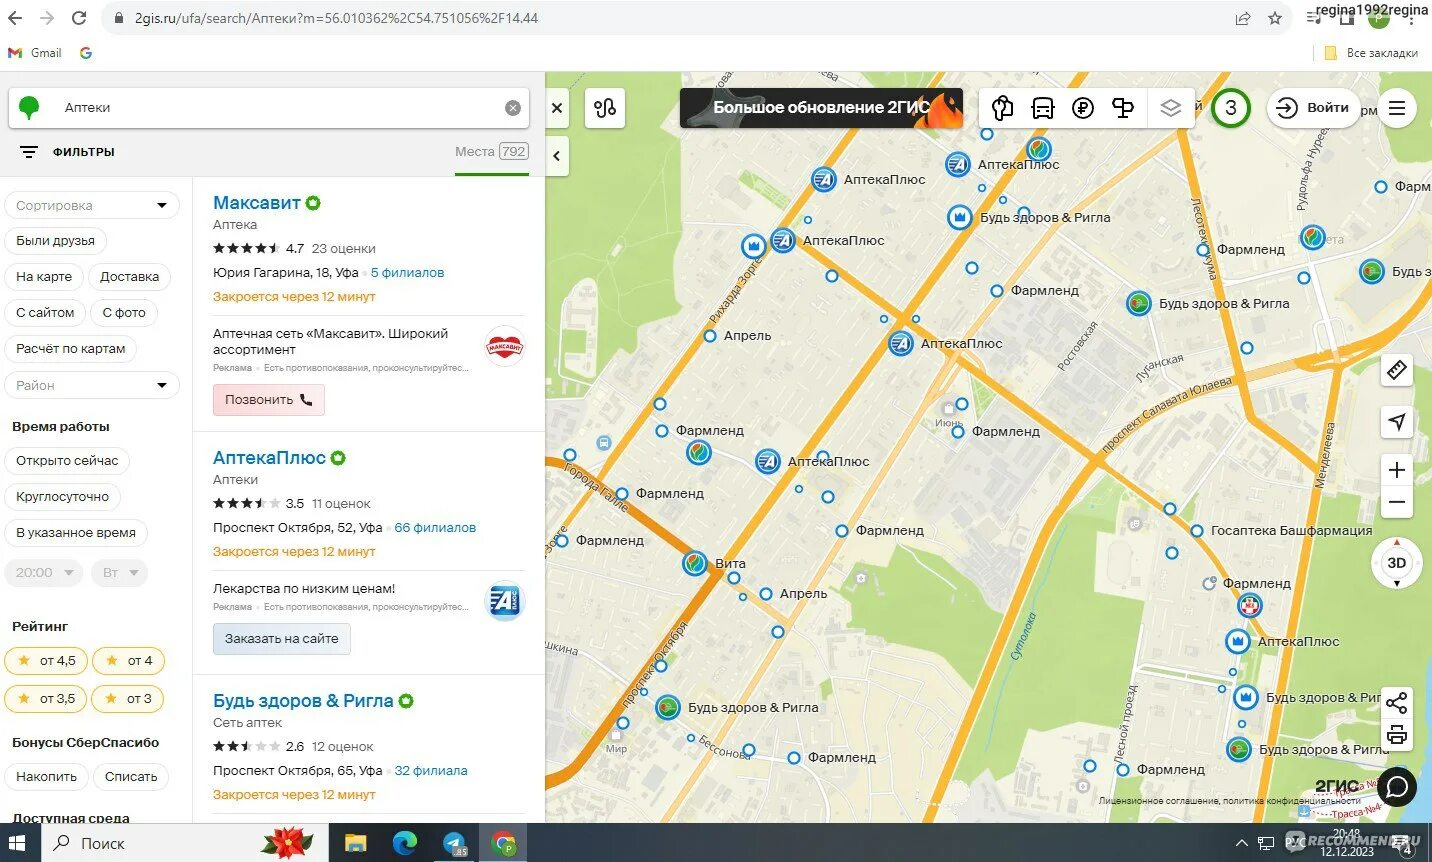Image resolution: width=1432 pixels, height=862 pixels.
Task: Show traffic score circle 3
Action: tap(1231, 108)
